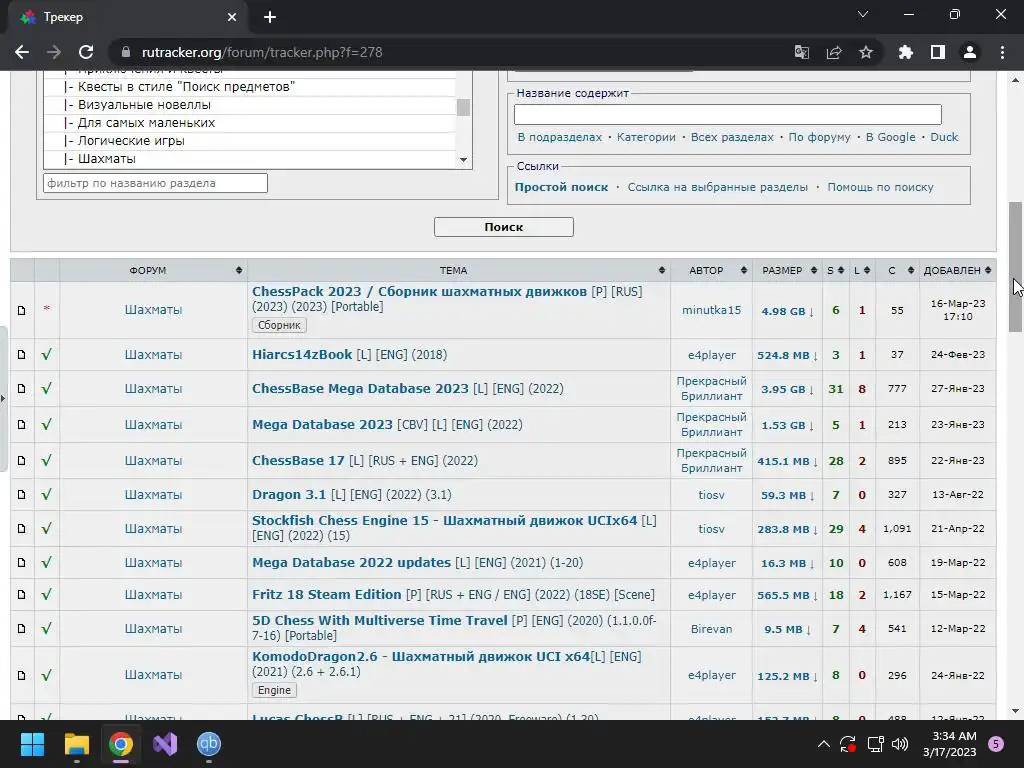Open qBittorrent from taskbar
The image size is (1024, 768).
click(209, 744)
